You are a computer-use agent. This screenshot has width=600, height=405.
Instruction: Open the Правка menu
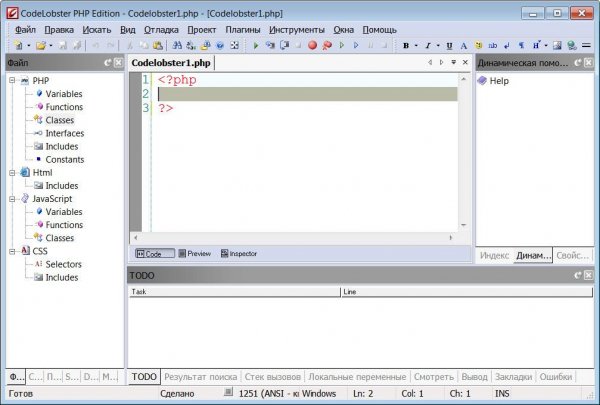click(x=59, y=29)
